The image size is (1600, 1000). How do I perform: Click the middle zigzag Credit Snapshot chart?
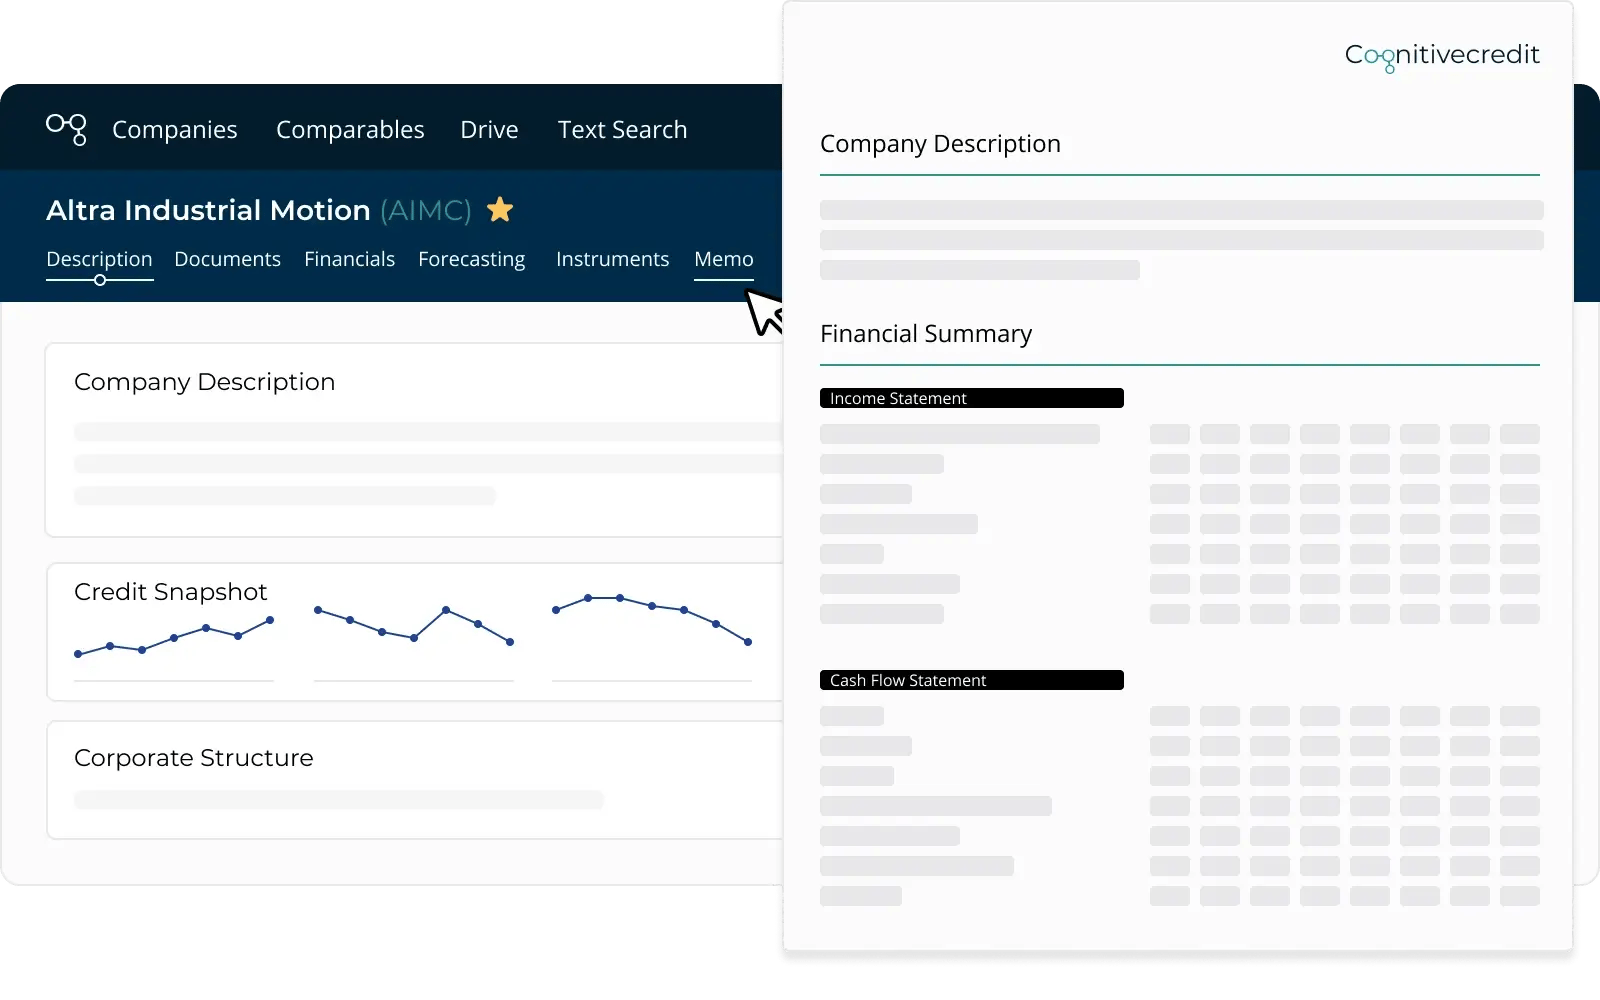(x=414, y=625)
